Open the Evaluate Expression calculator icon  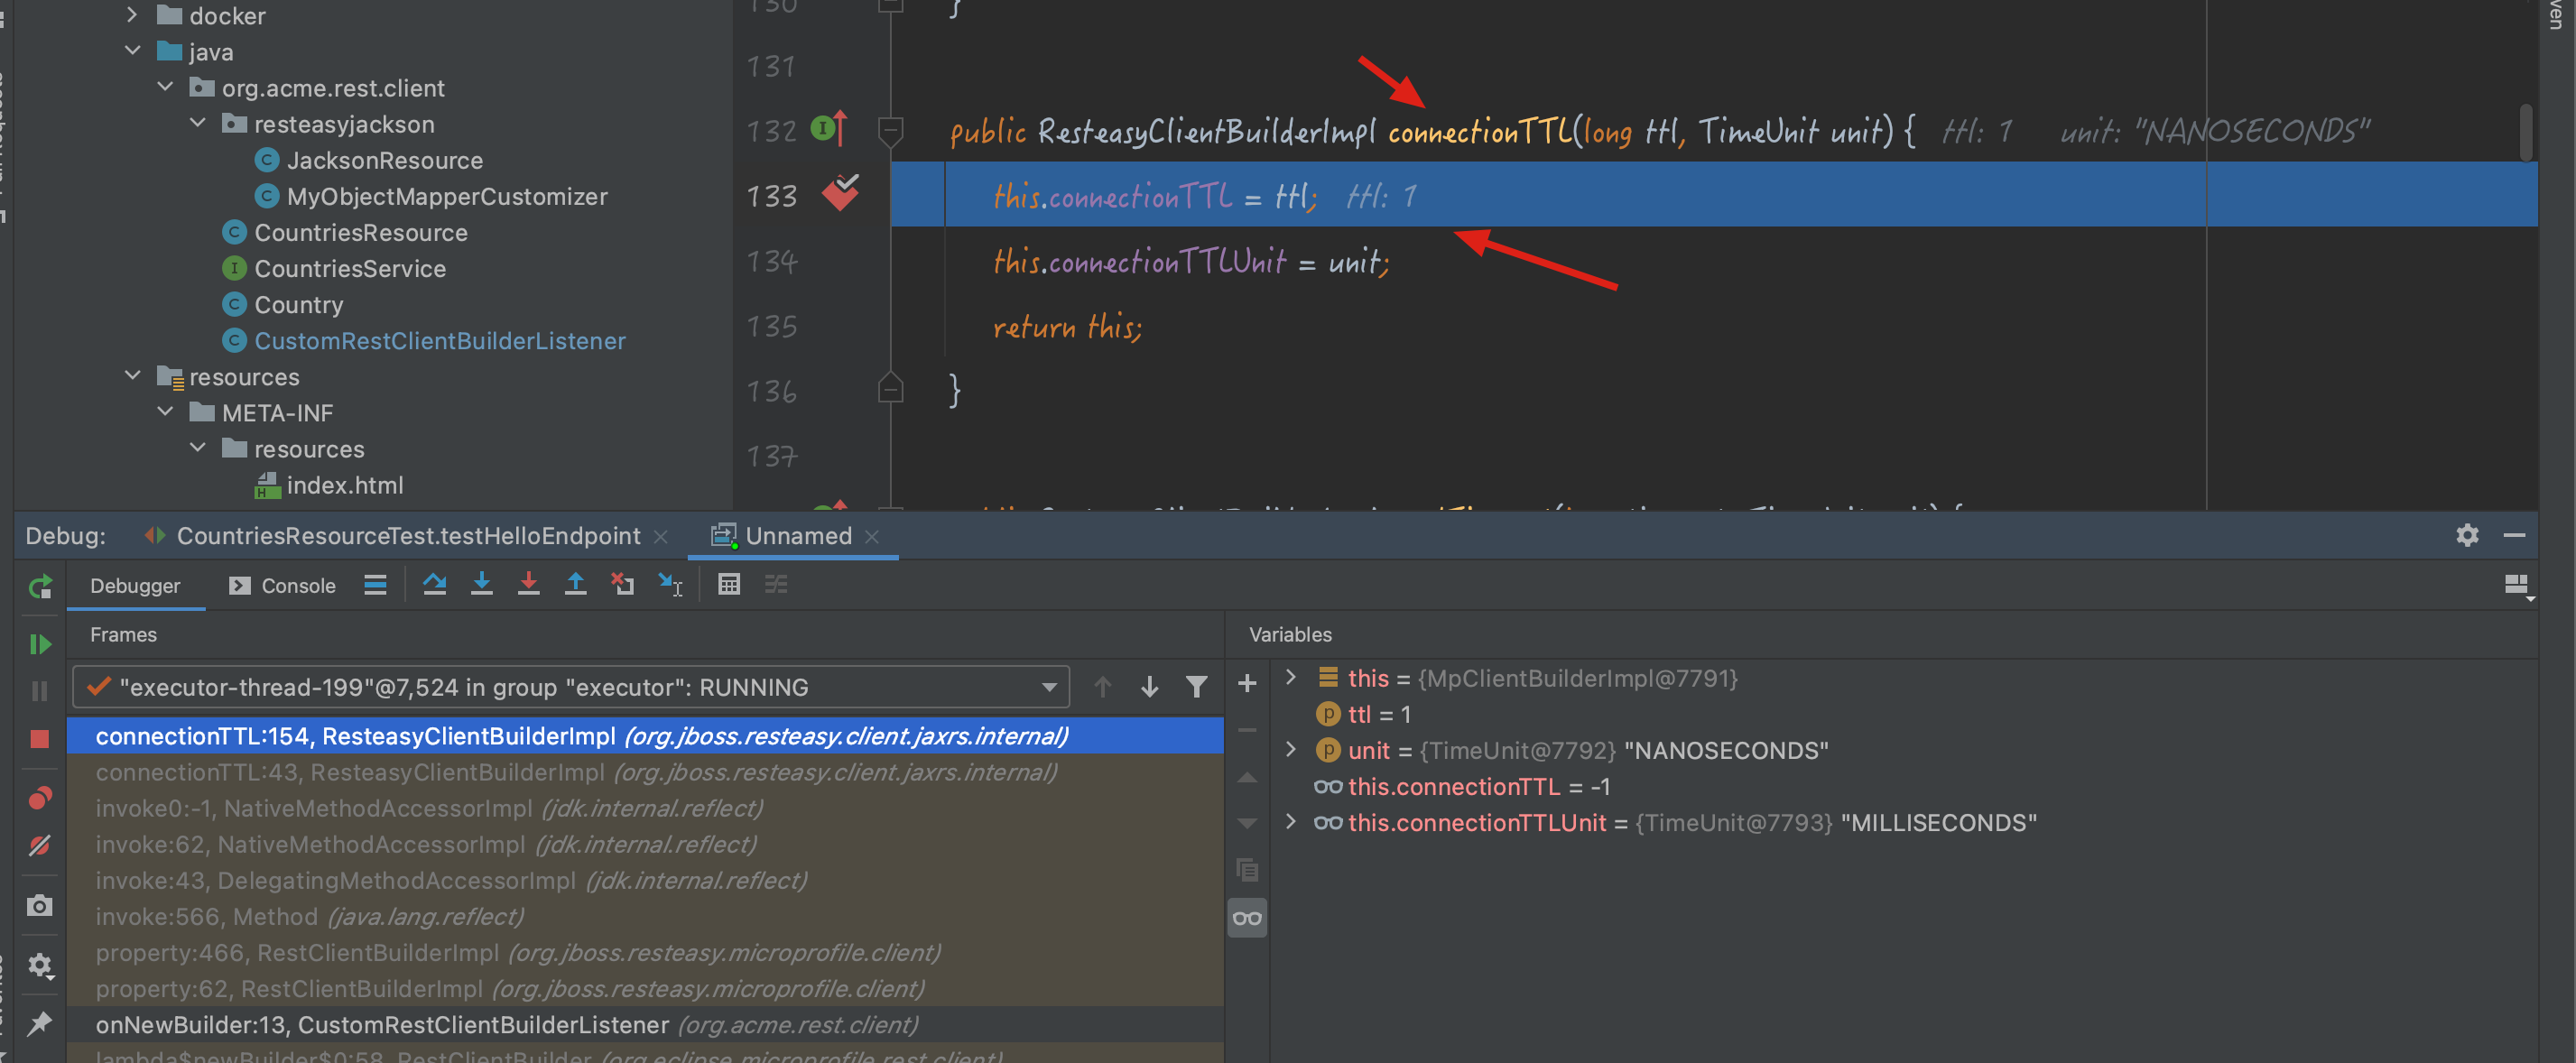pos(729,585)
